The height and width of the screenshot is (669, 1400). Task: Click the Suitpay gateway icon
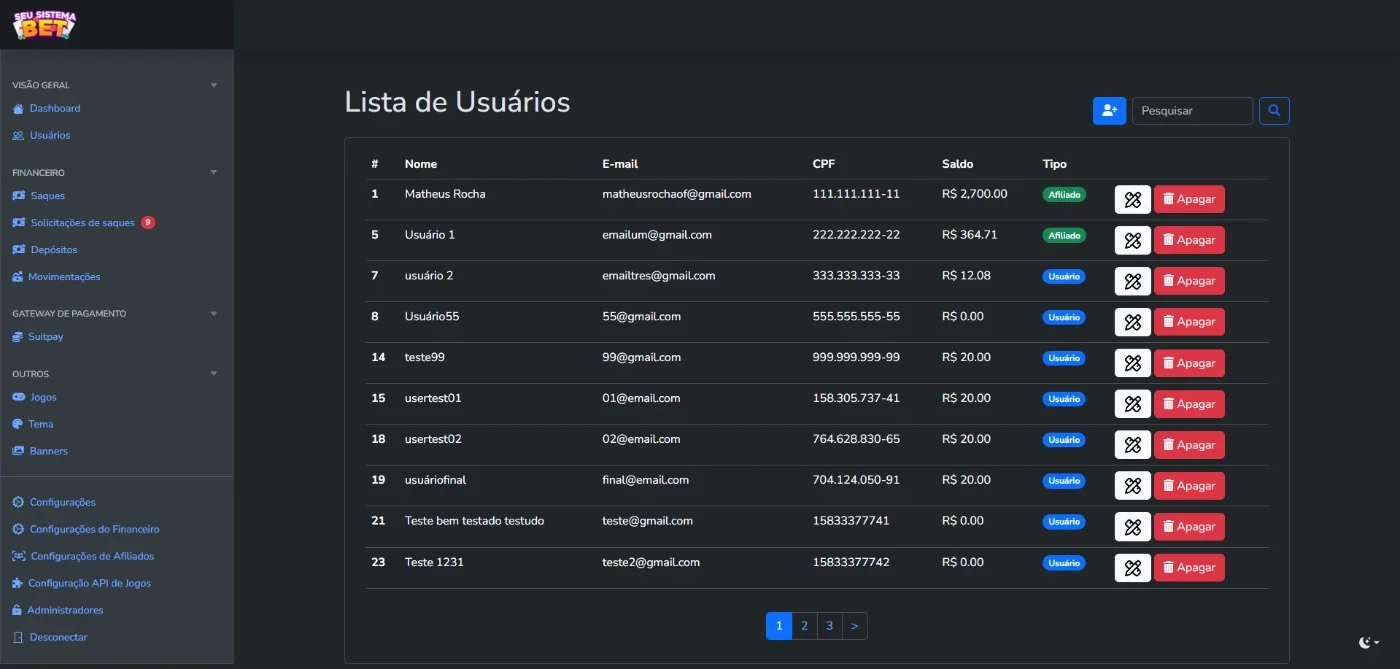[x=18, y=337]
